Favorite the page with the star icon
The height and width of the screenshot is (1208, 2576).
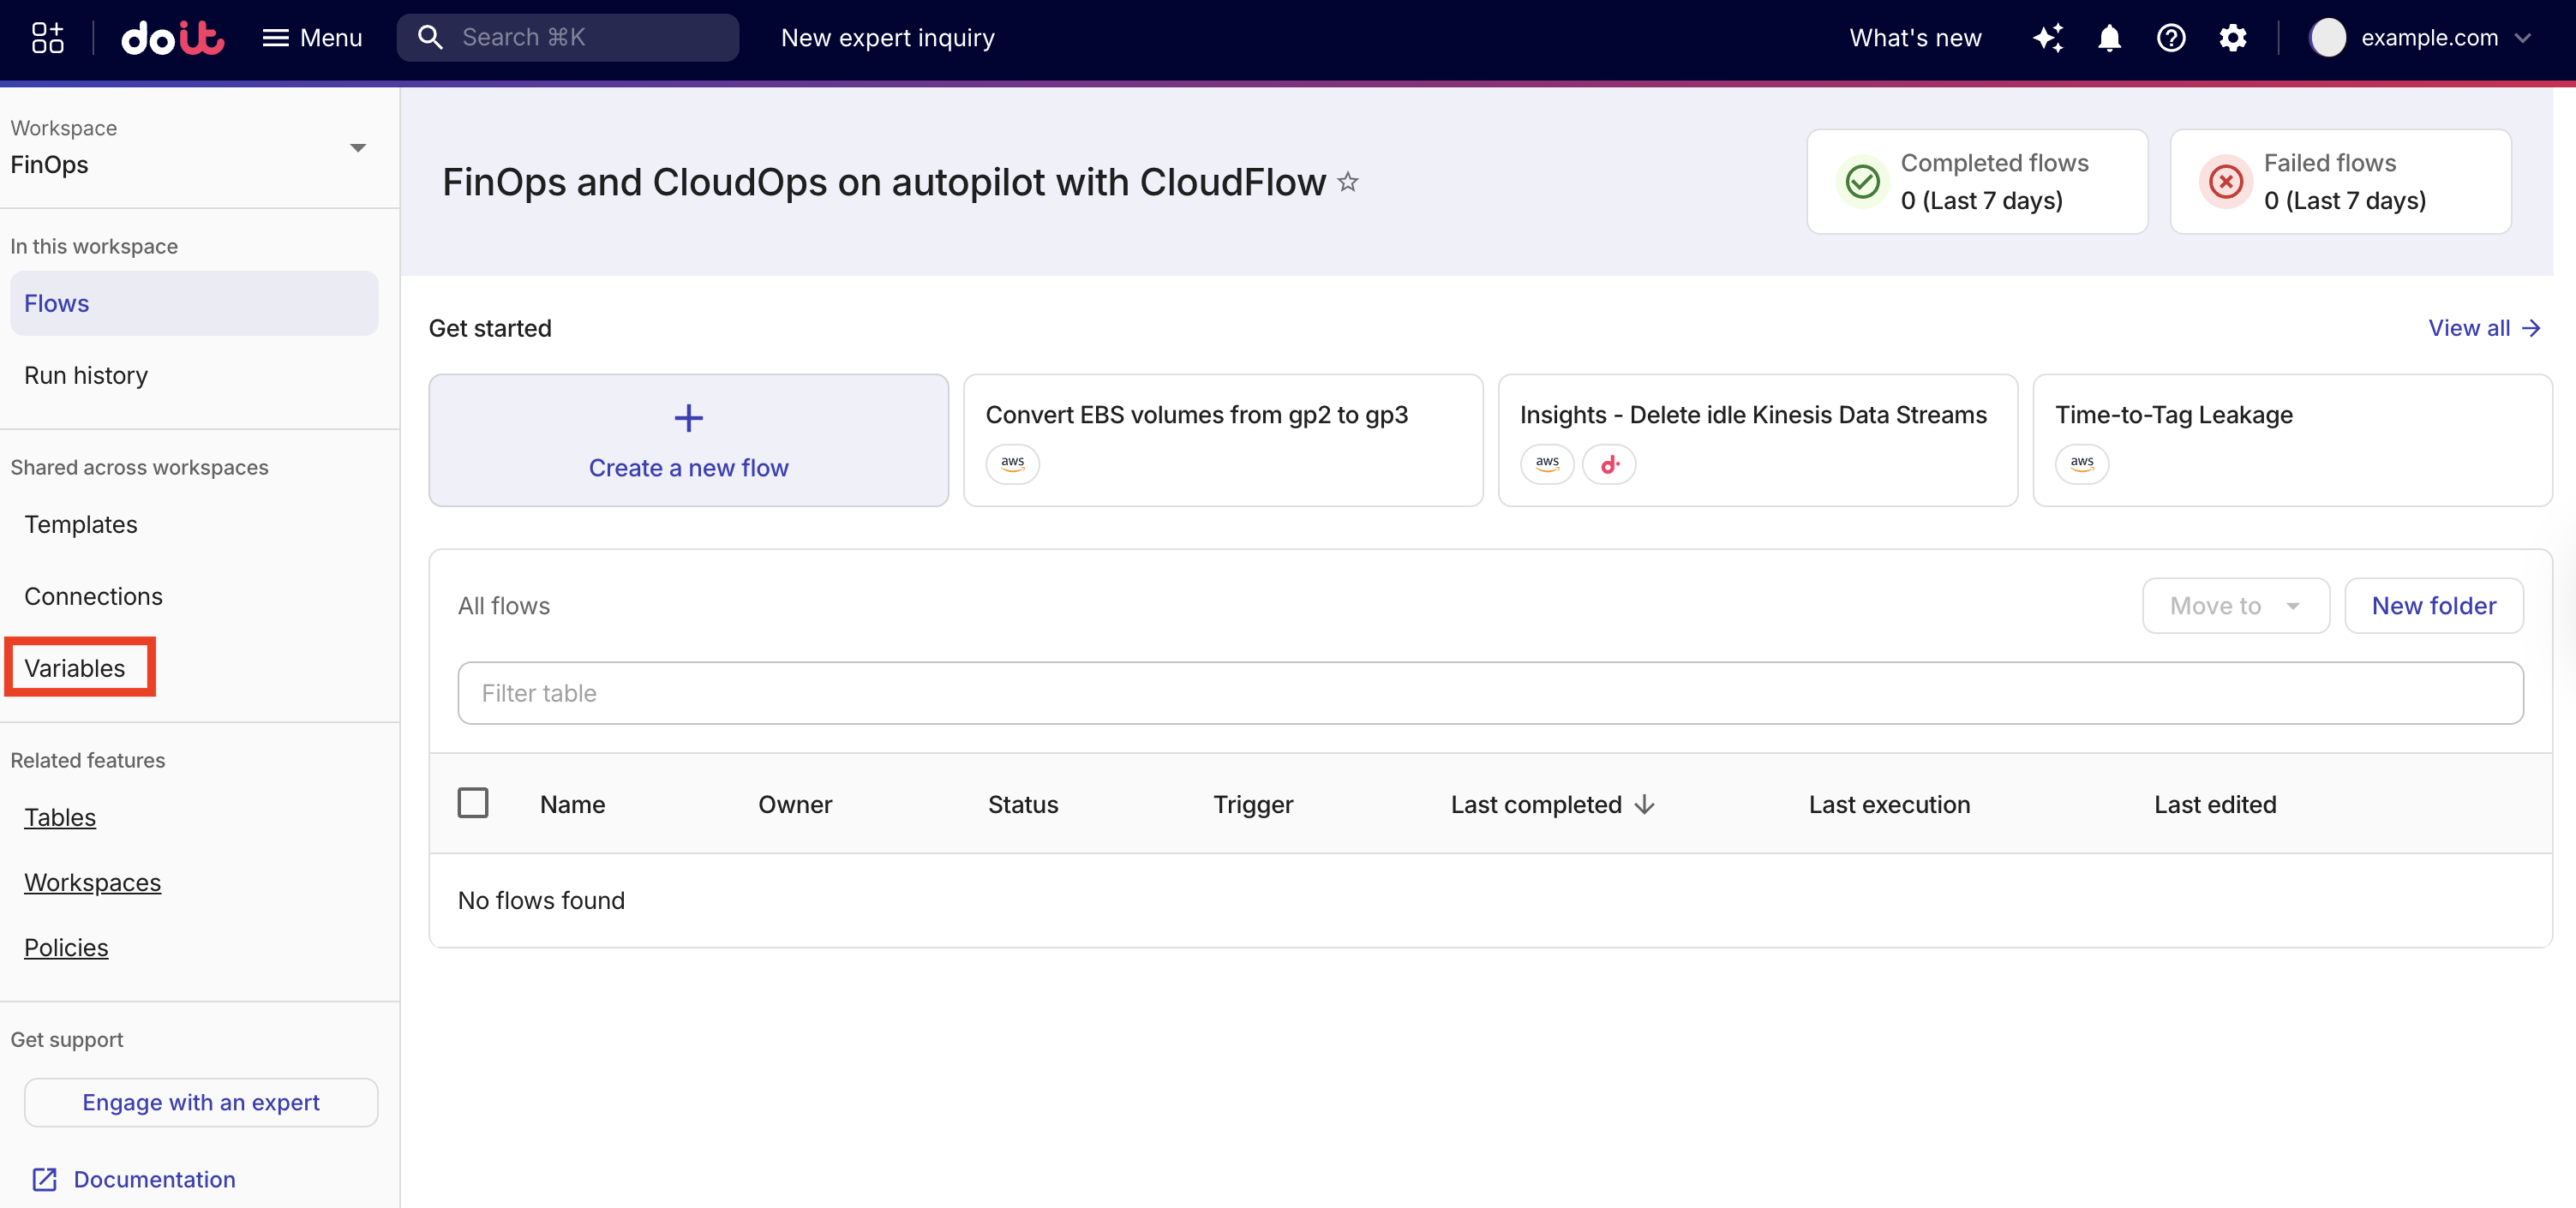(1348, 182)
